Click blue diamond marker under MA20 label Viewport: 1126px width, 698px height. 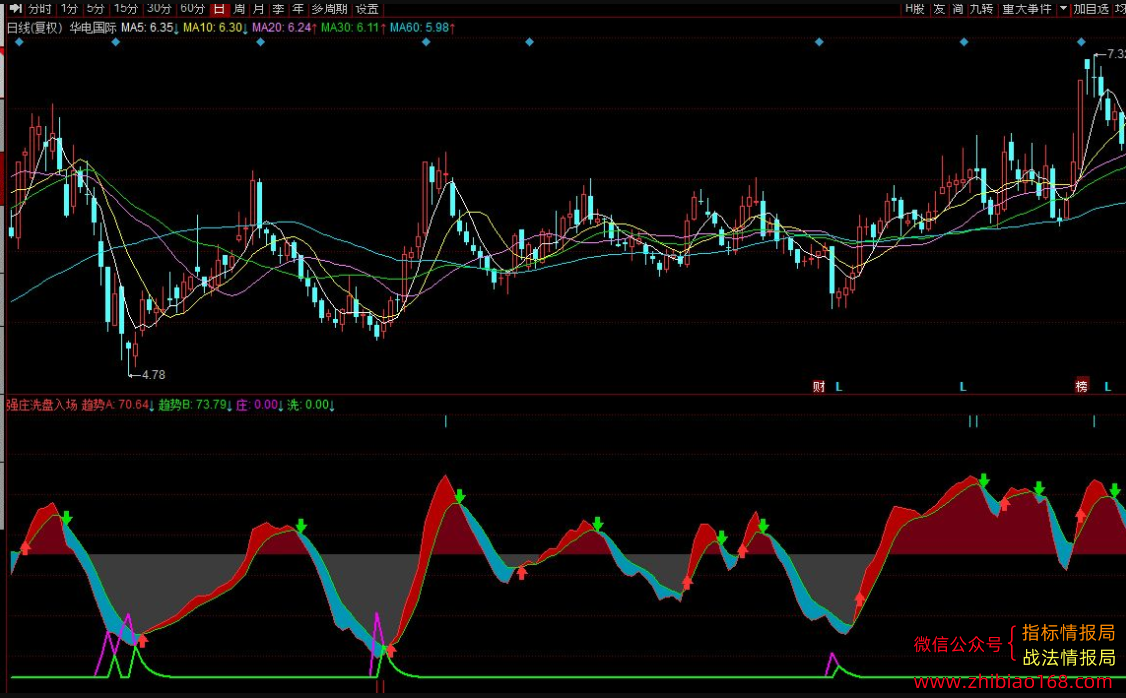[x=261, y=42]
